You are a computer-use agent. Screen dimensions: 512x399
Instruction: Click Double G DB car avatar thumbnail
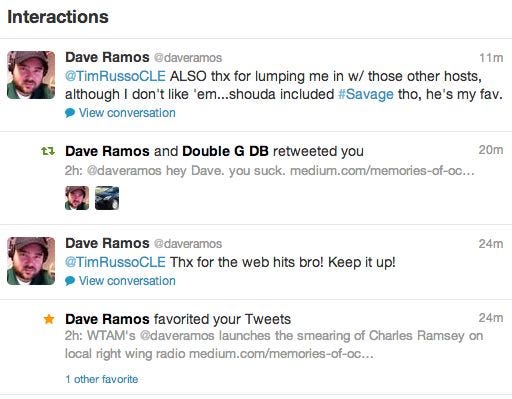107,198
